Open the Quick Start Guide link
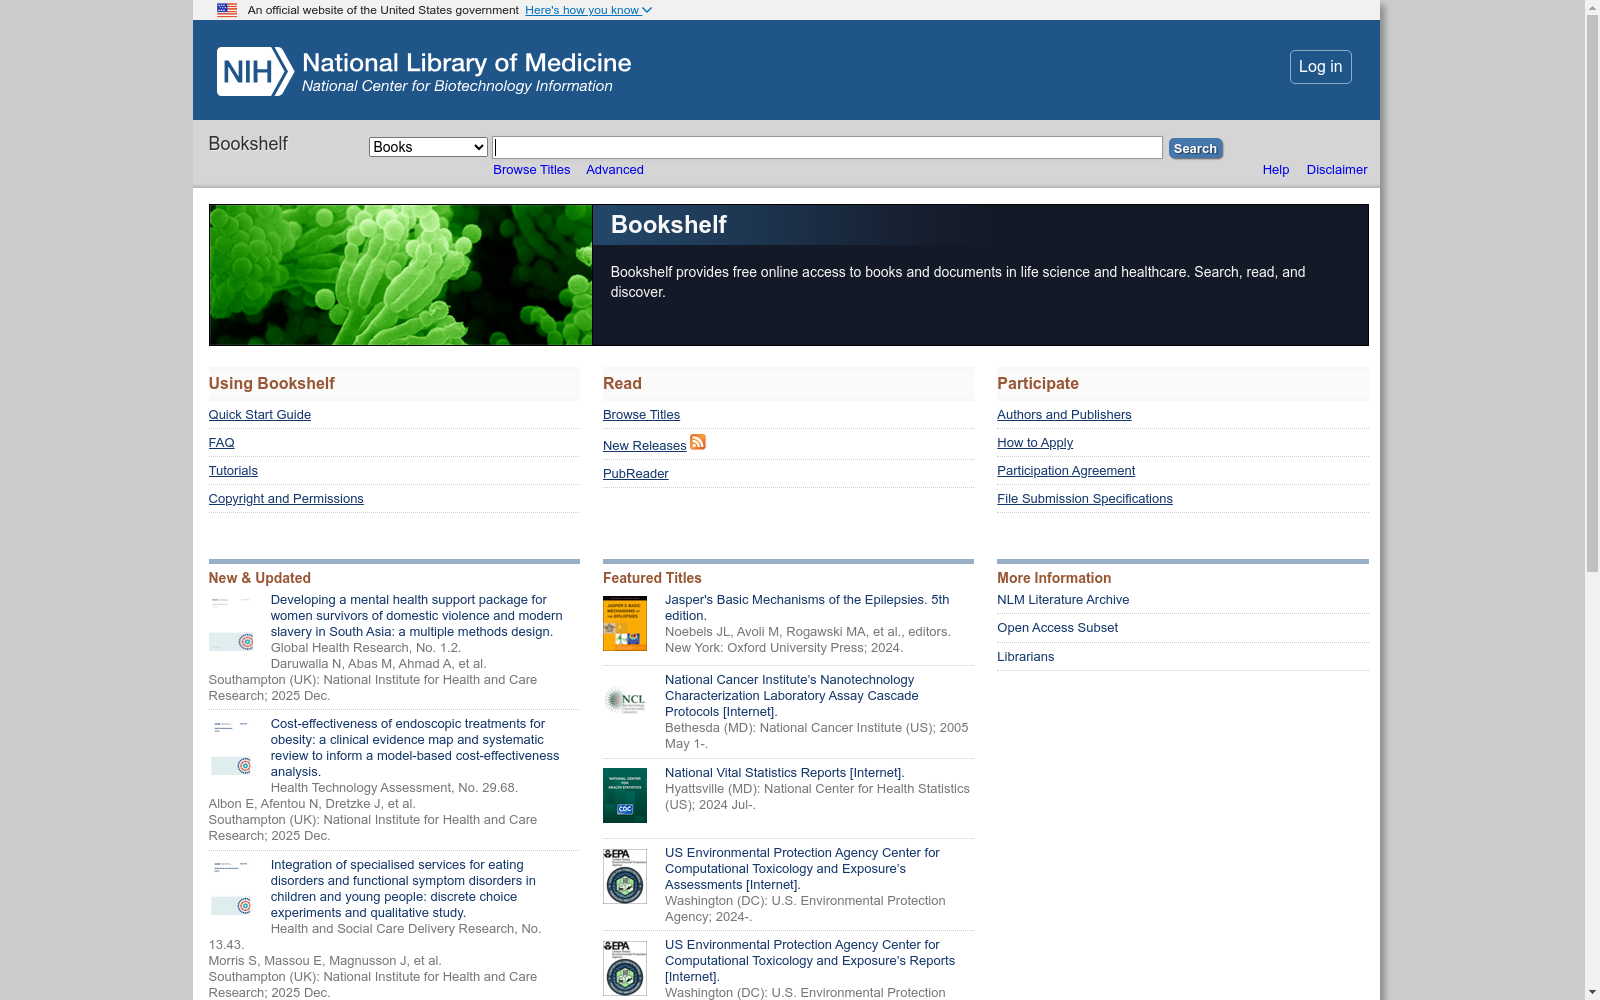This screenshot has width=1600, height=1000. (x=260, y=415)
